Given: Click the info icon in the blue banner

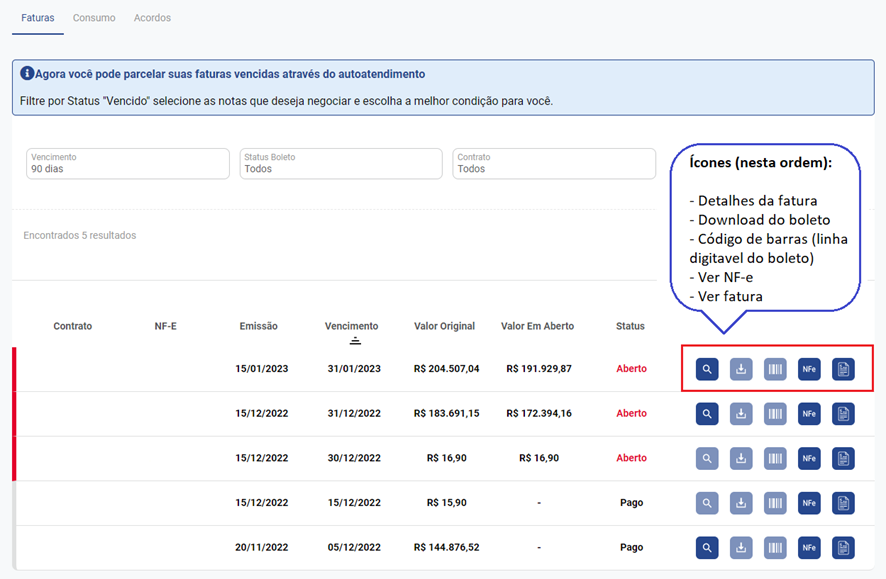Looking at the screenshot, I should coord(27,73).
